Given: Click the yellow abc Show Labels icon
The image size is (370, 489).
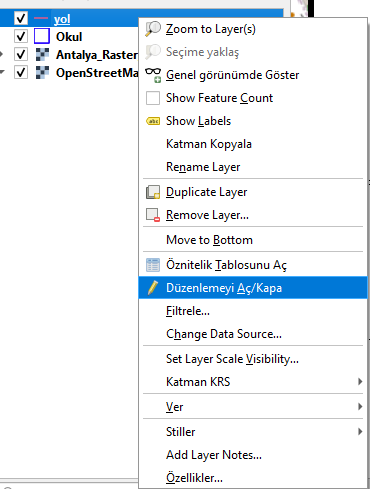Looking at the screenshot, I should point(153,121).
